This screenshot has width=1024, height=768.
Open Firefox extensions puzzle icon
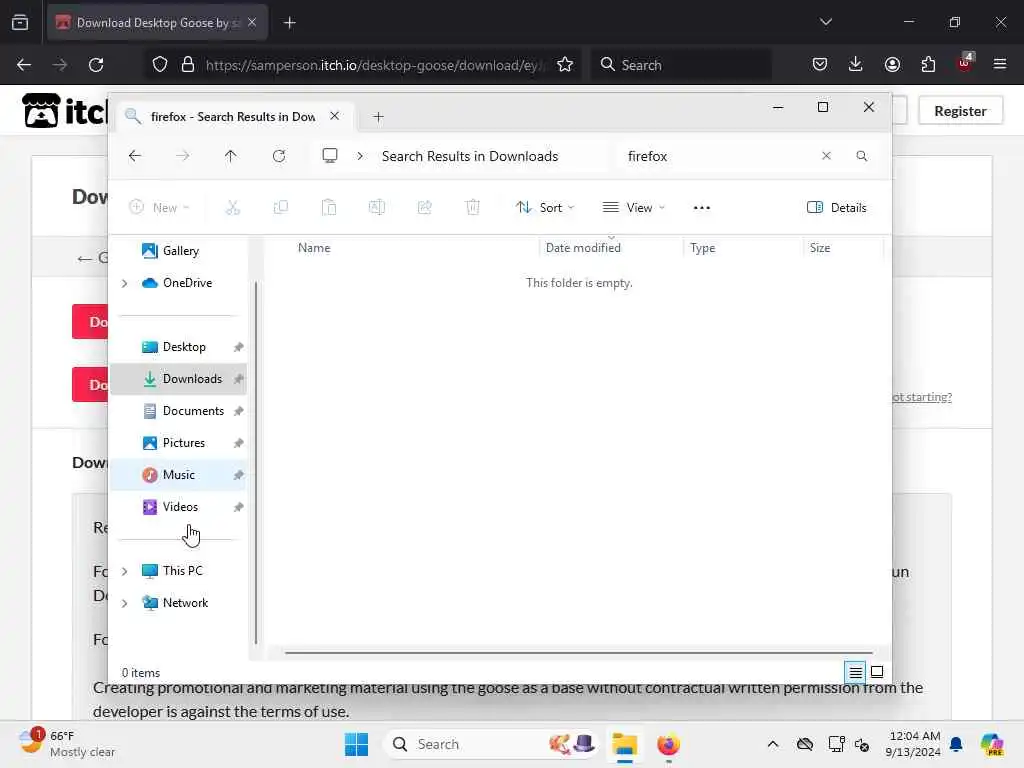pyautogui.click(x=928, y=65)
